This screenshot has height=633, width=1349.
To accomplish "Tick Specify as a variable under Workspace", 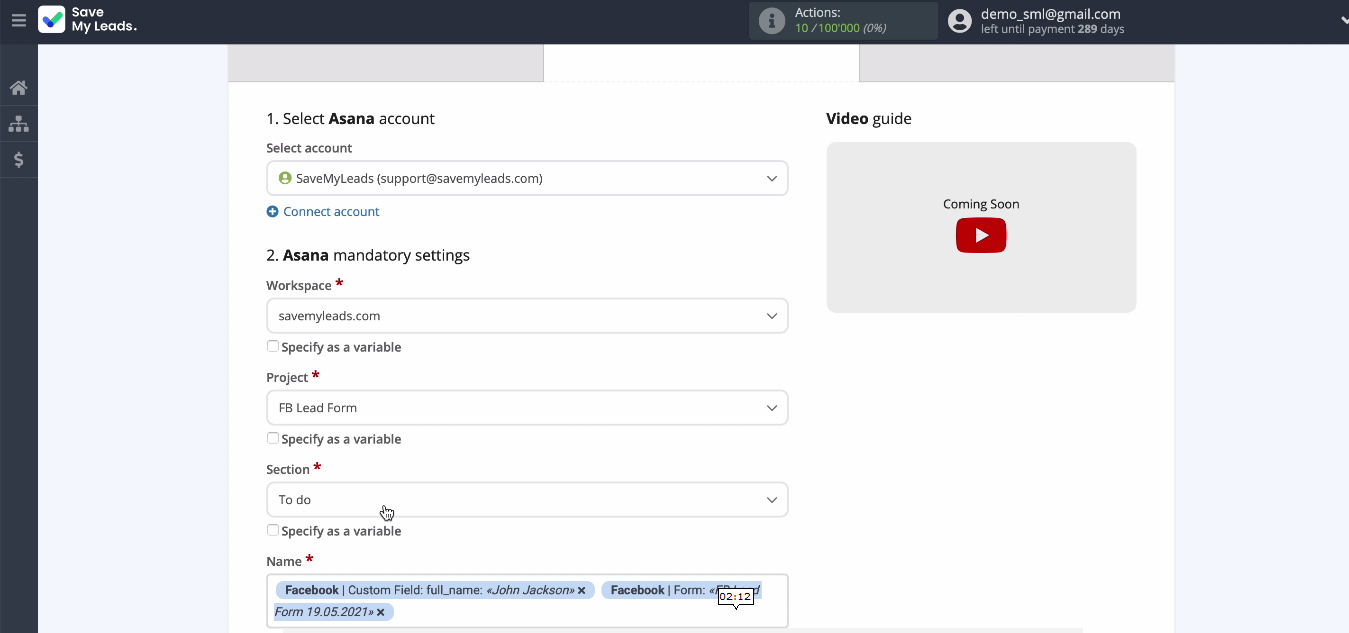I will (x=273, y=347).
